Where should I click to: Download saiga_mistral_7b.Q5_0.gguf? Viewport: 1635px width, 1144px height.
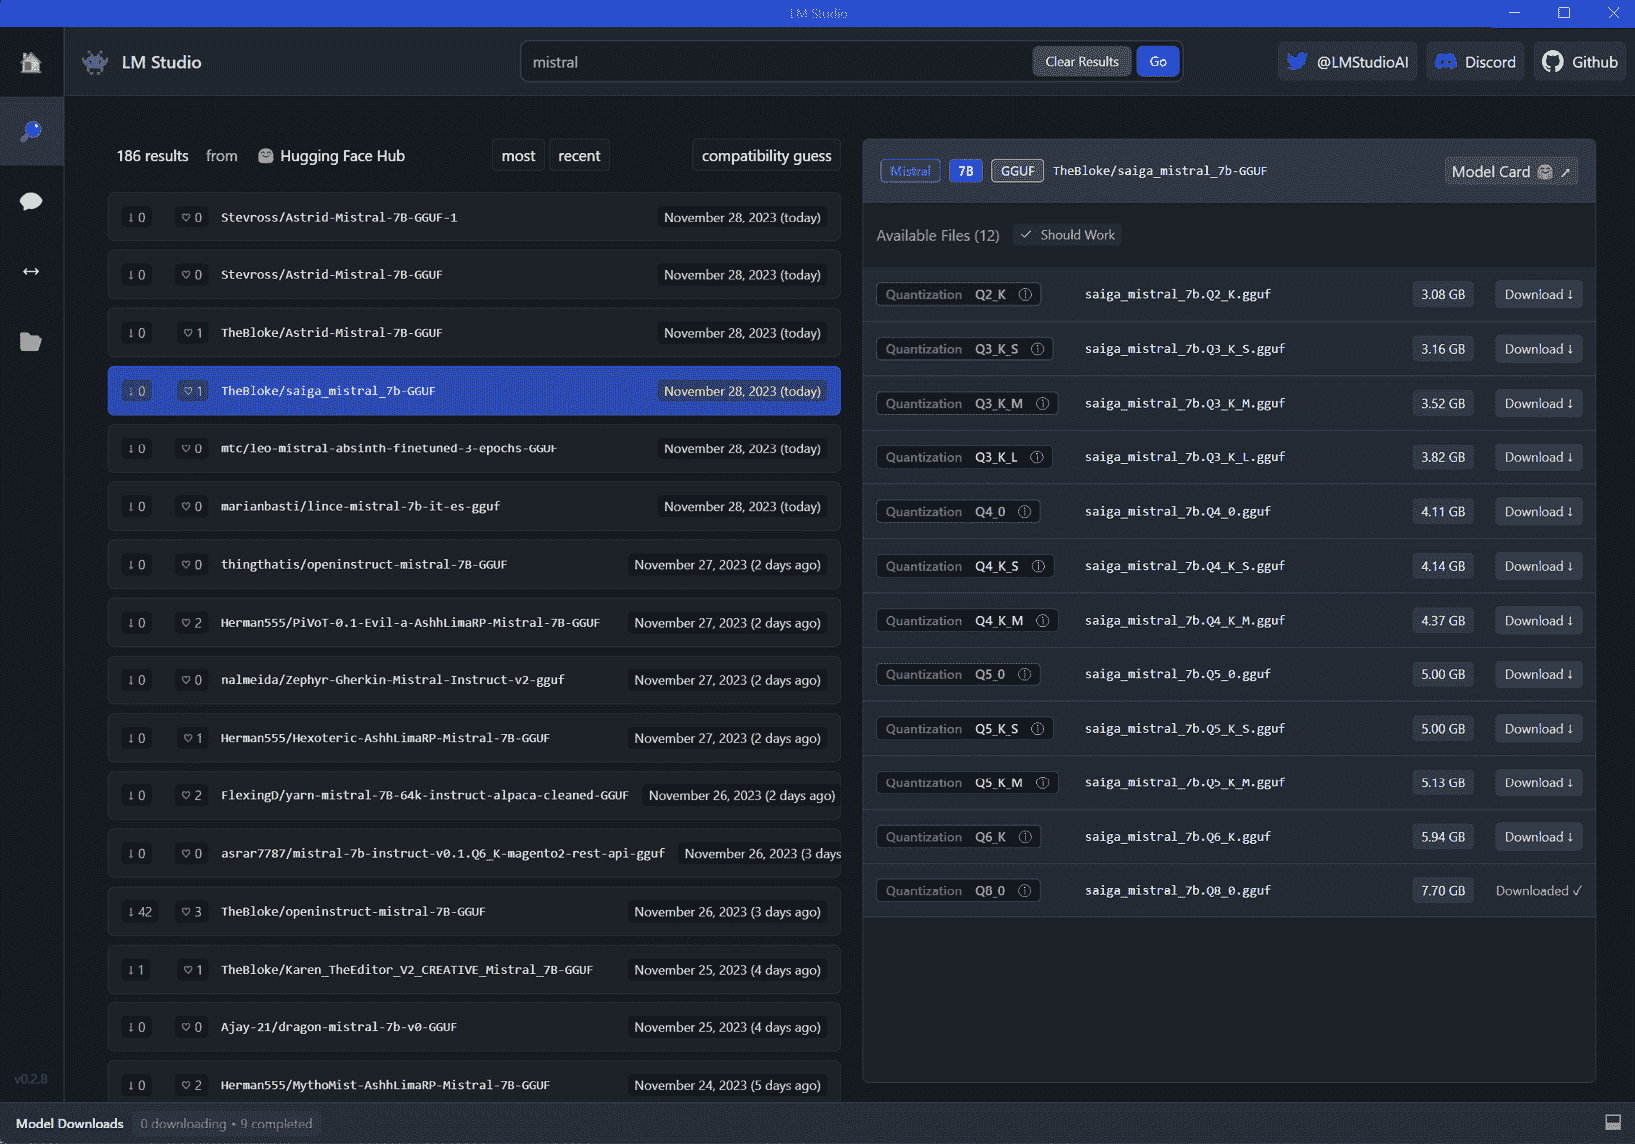1538,675
